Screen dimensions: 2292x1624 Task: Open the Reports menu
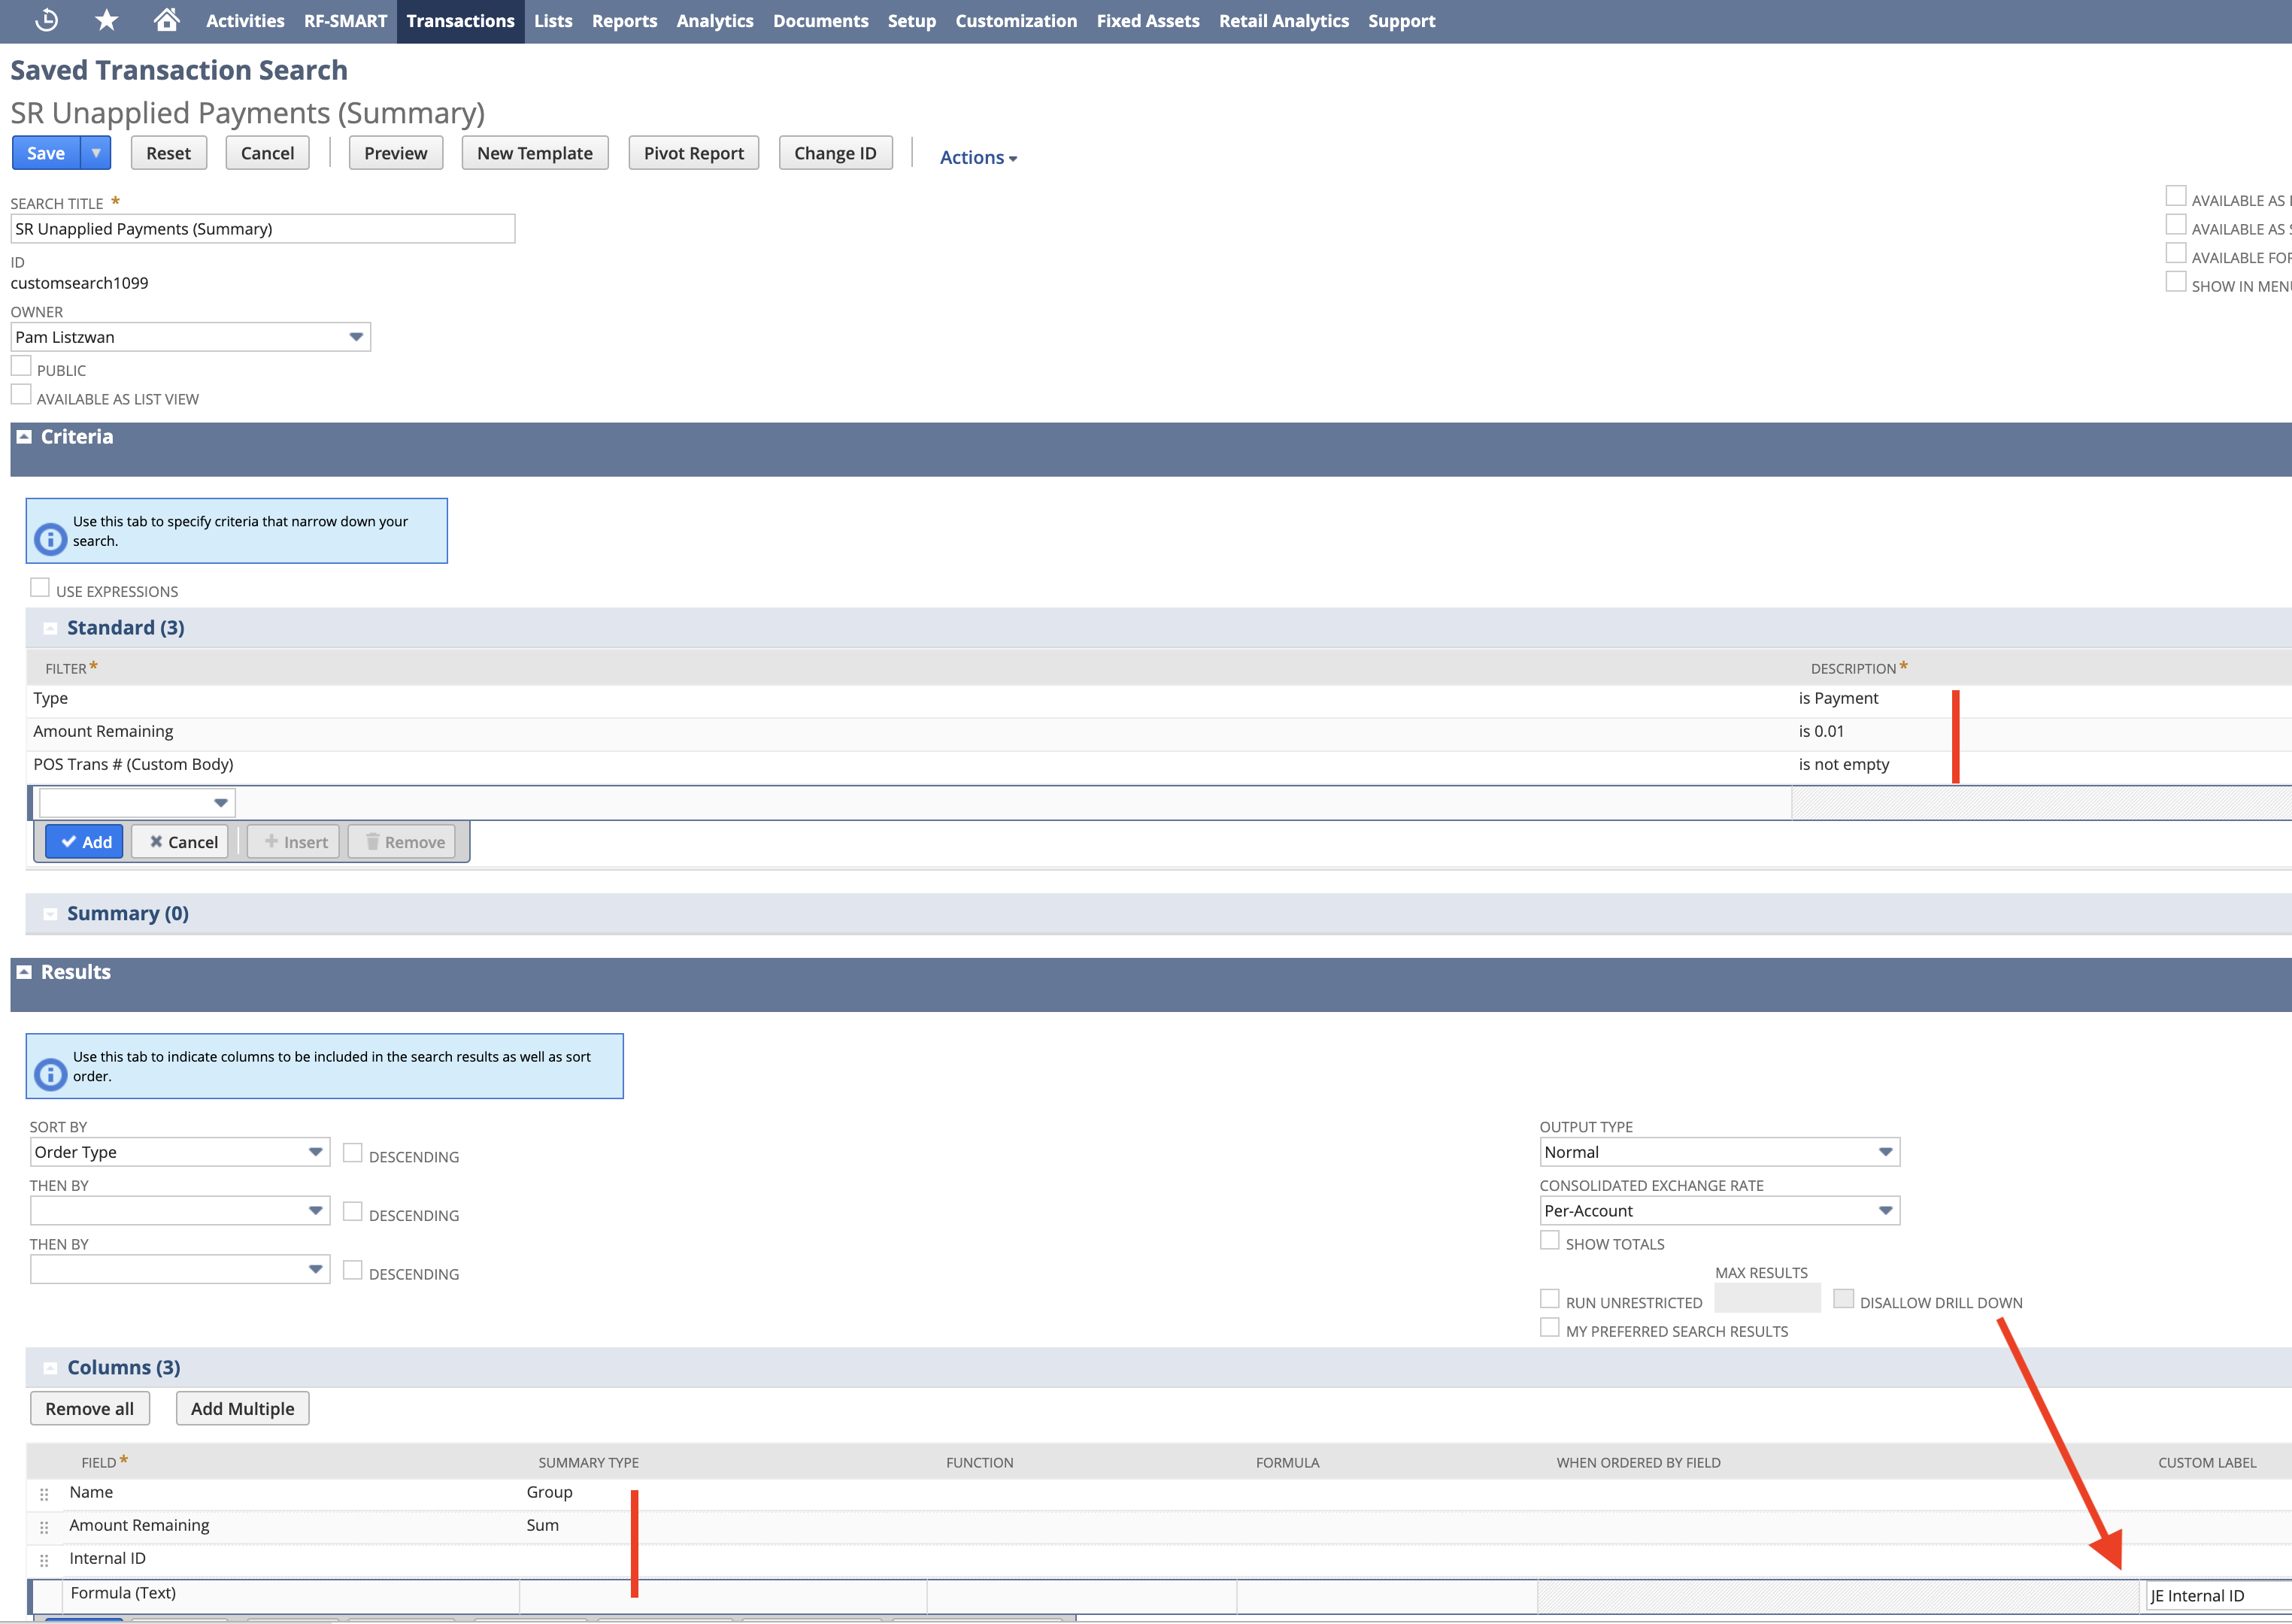[624, 21]
